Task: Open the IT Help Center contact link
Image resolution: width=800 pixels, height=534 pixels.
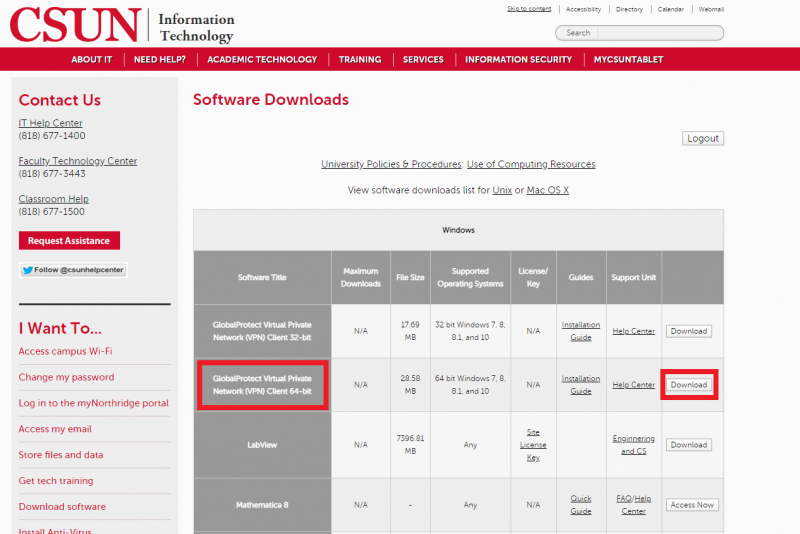Action: tap(50, 123)
